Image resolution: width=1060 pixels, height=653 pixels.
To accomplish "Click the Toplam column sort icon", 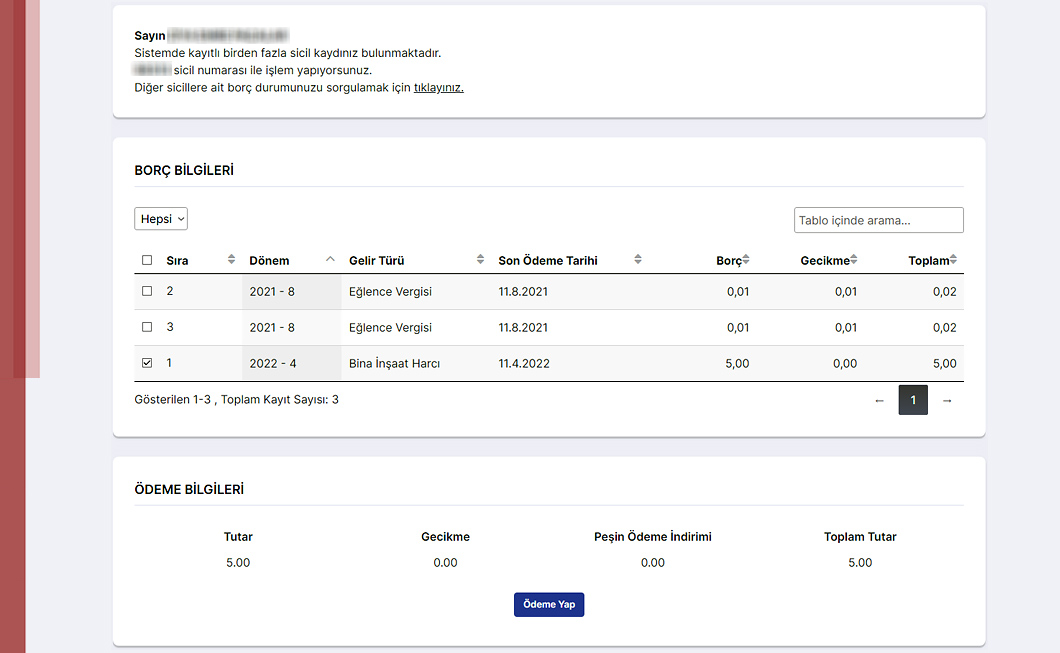I will point(953,260).
